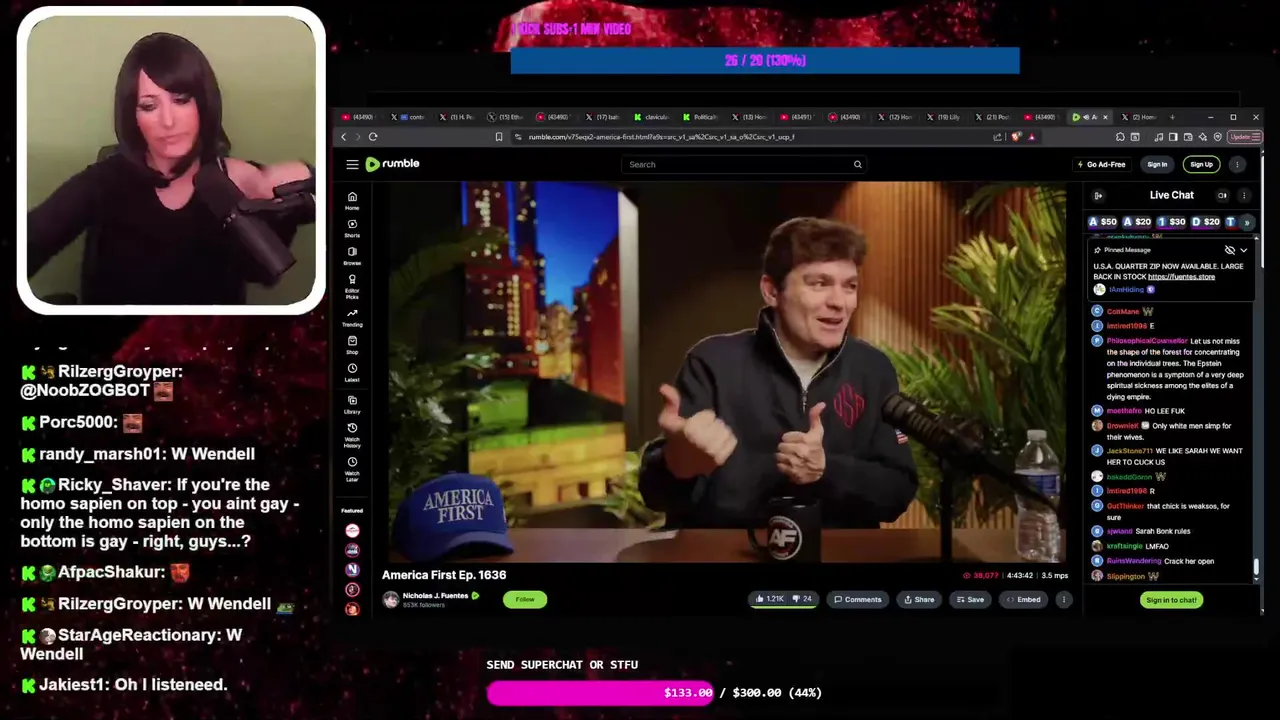Switch to the clavicular browser tab
This screenshot has height=720, width=1280.
[x=654, y=117]
